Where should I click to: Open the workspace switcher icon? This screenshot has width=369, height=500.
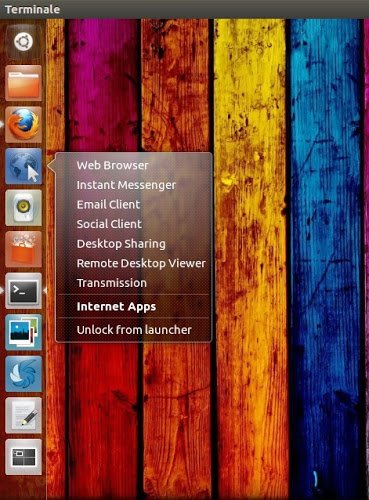(23, 457)
